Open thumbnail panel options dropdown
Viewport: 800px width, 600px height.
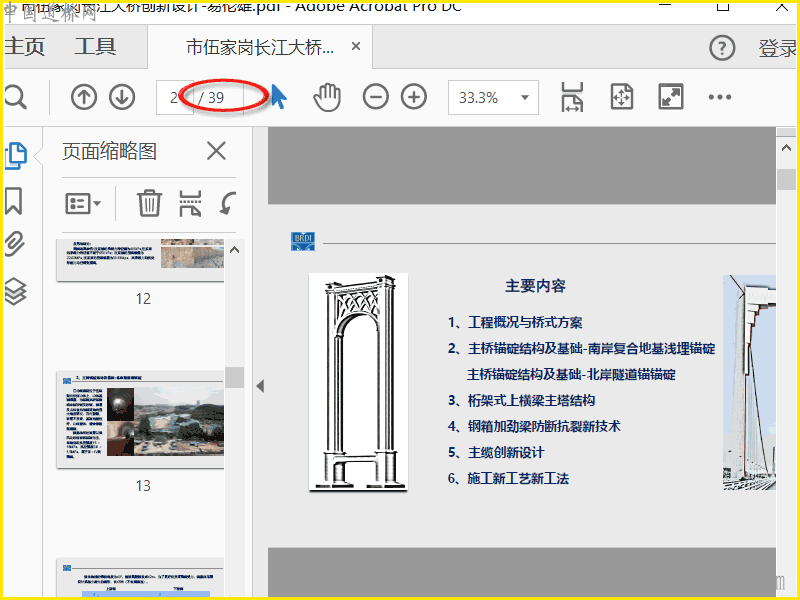tap(83, 204)
